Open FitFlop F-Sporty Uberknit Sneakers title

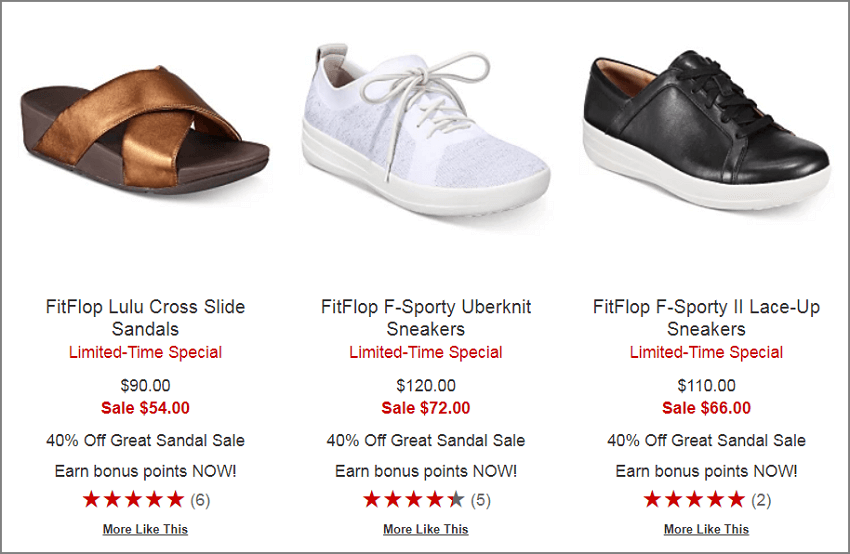426,318
